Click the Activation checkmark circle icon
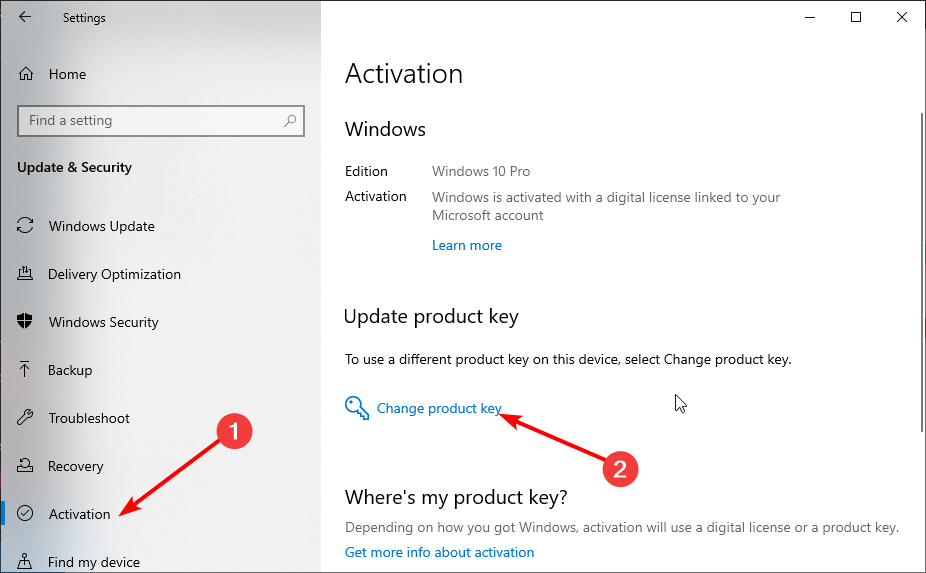 (x=25, y=513)
